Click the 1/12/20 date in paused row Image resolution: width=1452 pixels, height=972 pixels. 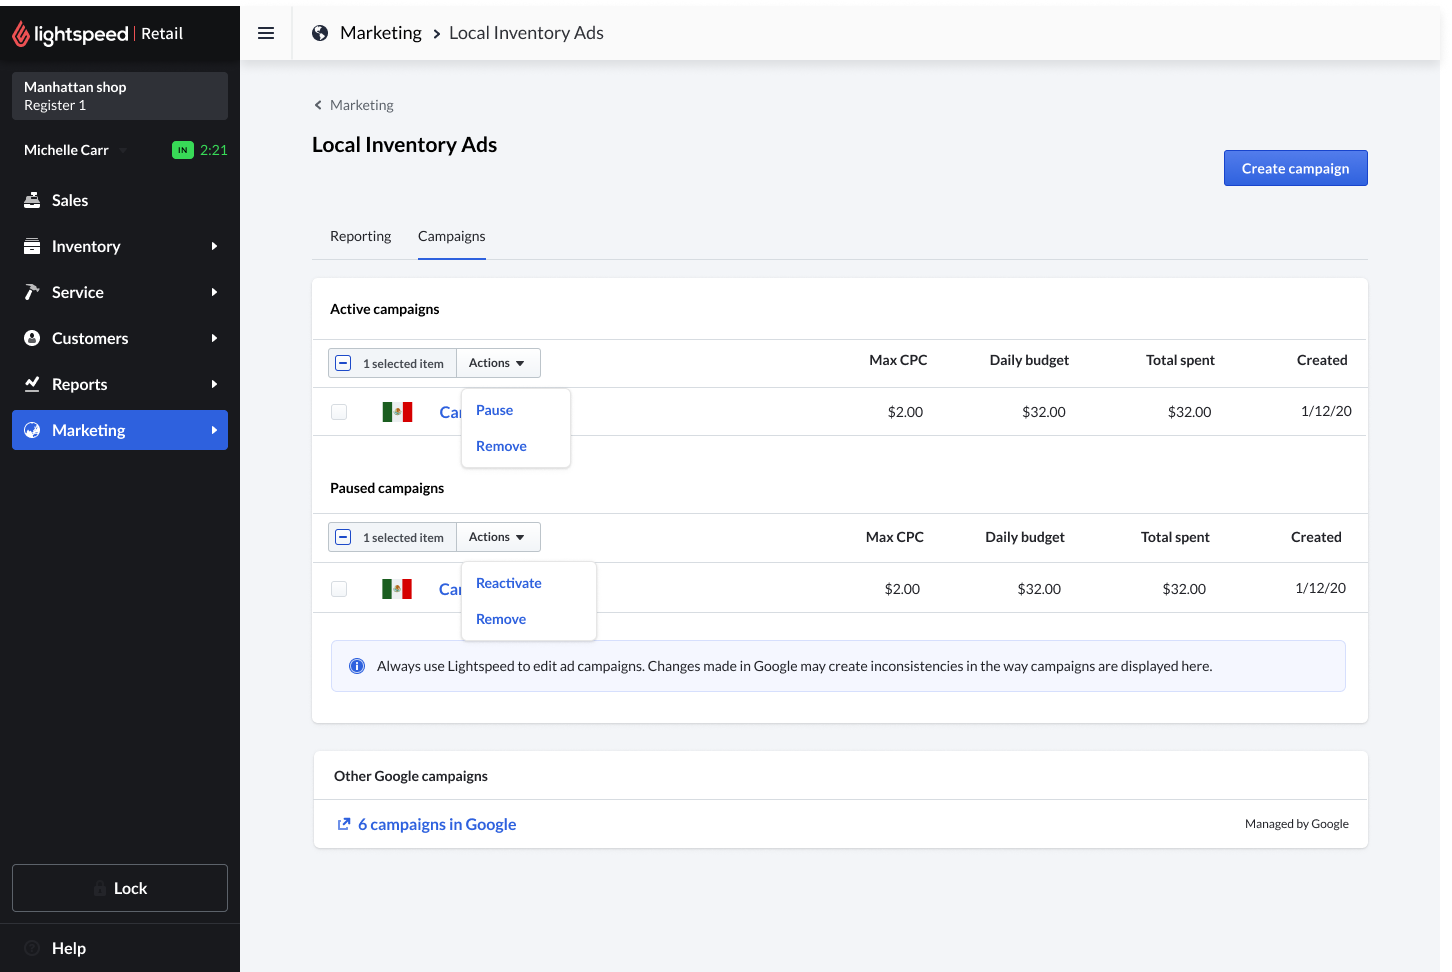[x=1320, y=588]
